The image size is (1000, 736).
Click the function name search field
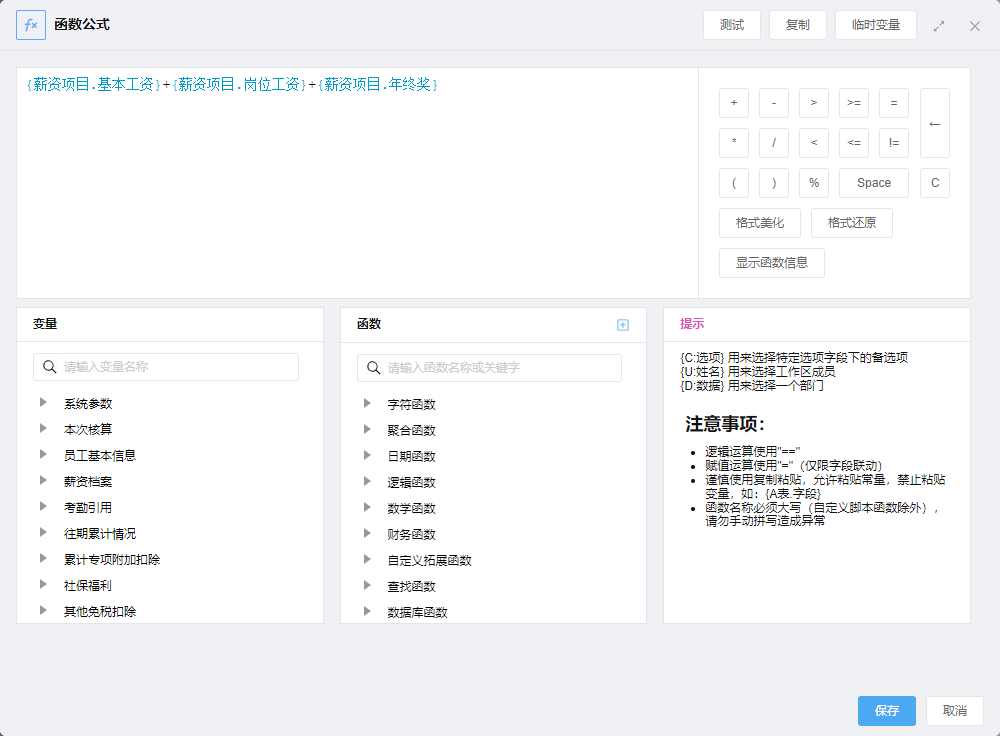click(489, 368)
